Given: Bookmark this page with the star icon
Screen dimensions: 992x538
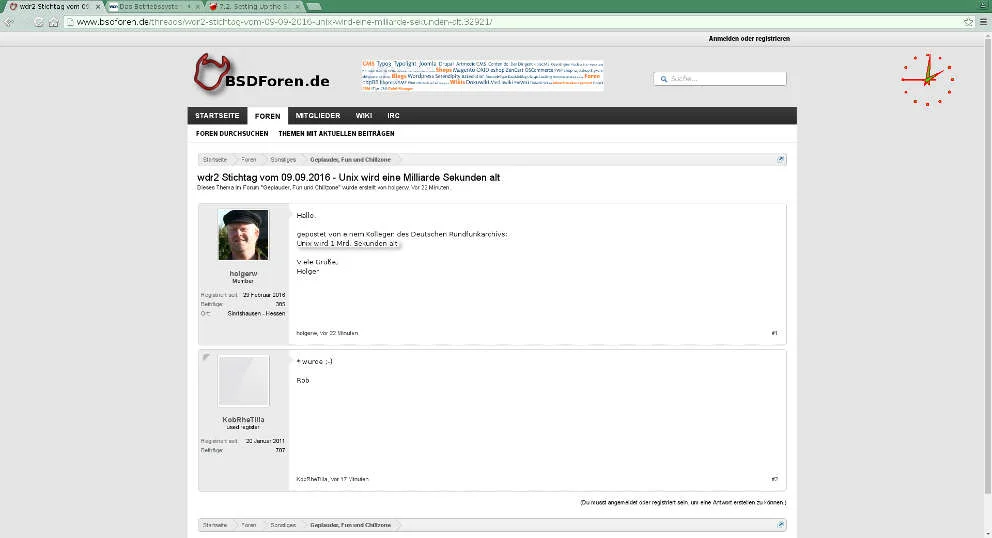Looking at the screenshot, I should 968,22.
